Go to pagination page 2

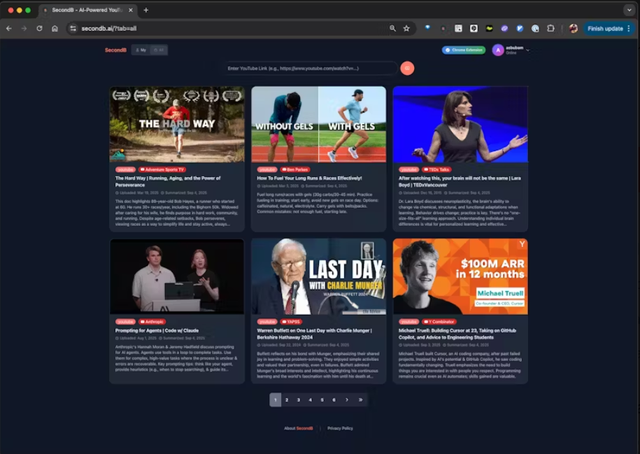click(x=287, y=400)
